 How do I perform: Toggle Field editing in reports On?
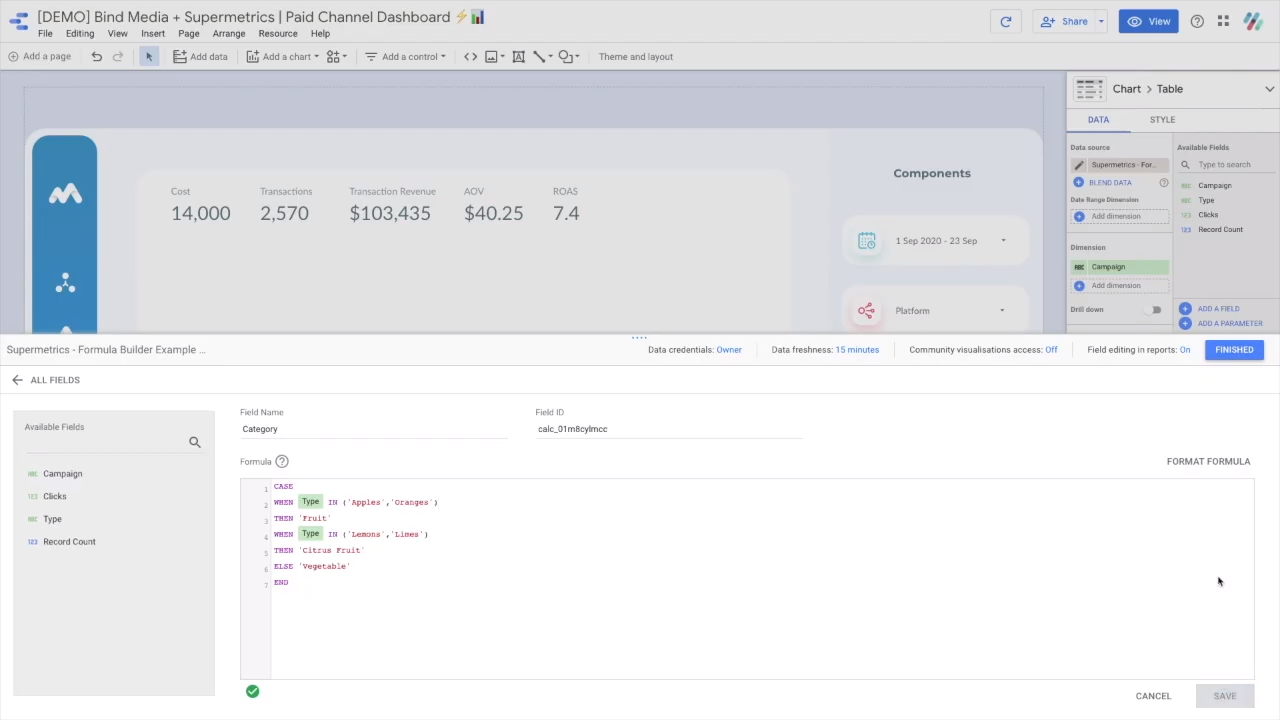pyautogui.click(x=1184, y=350)
